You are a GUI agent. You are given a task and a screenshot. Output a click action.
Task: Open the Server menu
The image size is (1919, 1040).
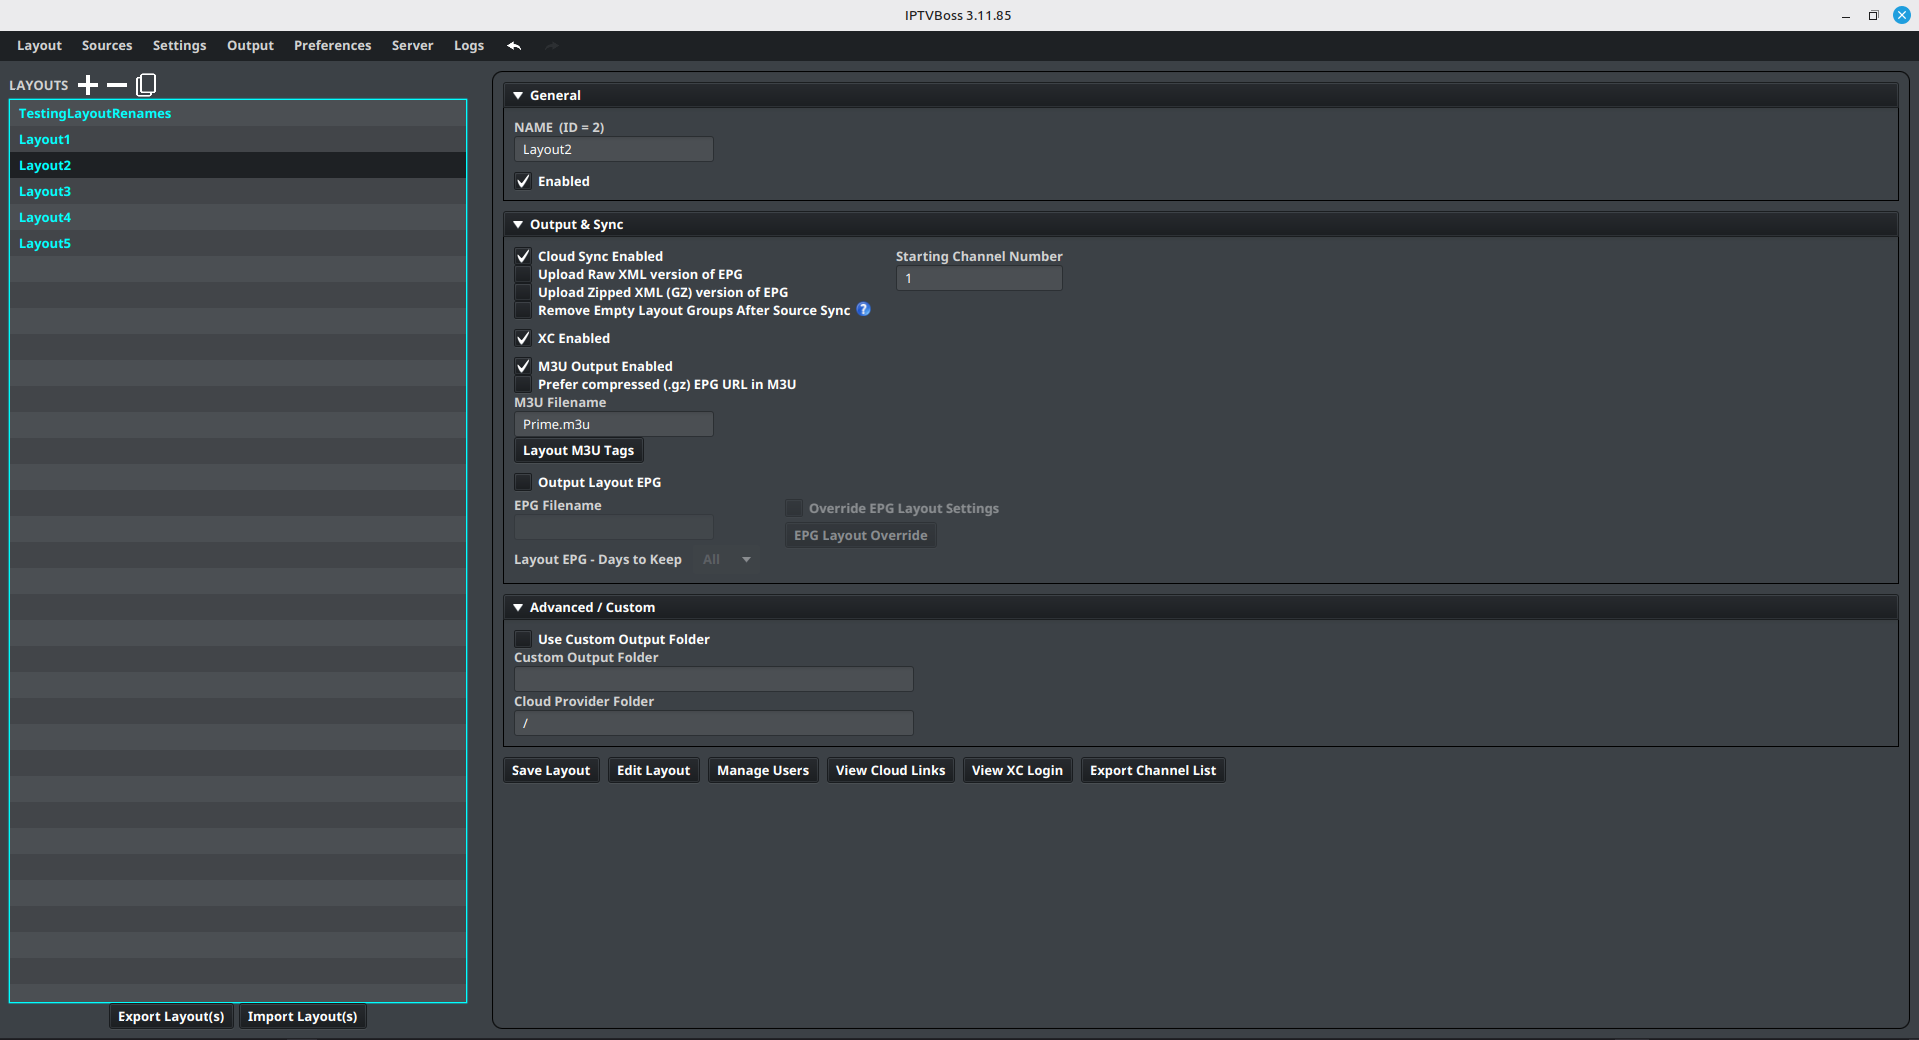412,45
